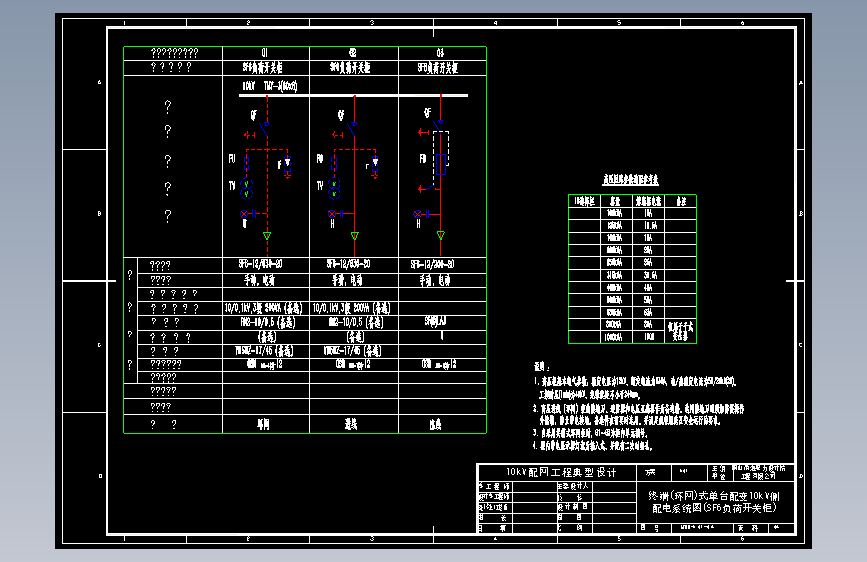Image resolution: width=867 pixels, height=562 pixels.
Task: Click the TV transformer circles in first cabinet
Action: (247, 189)
